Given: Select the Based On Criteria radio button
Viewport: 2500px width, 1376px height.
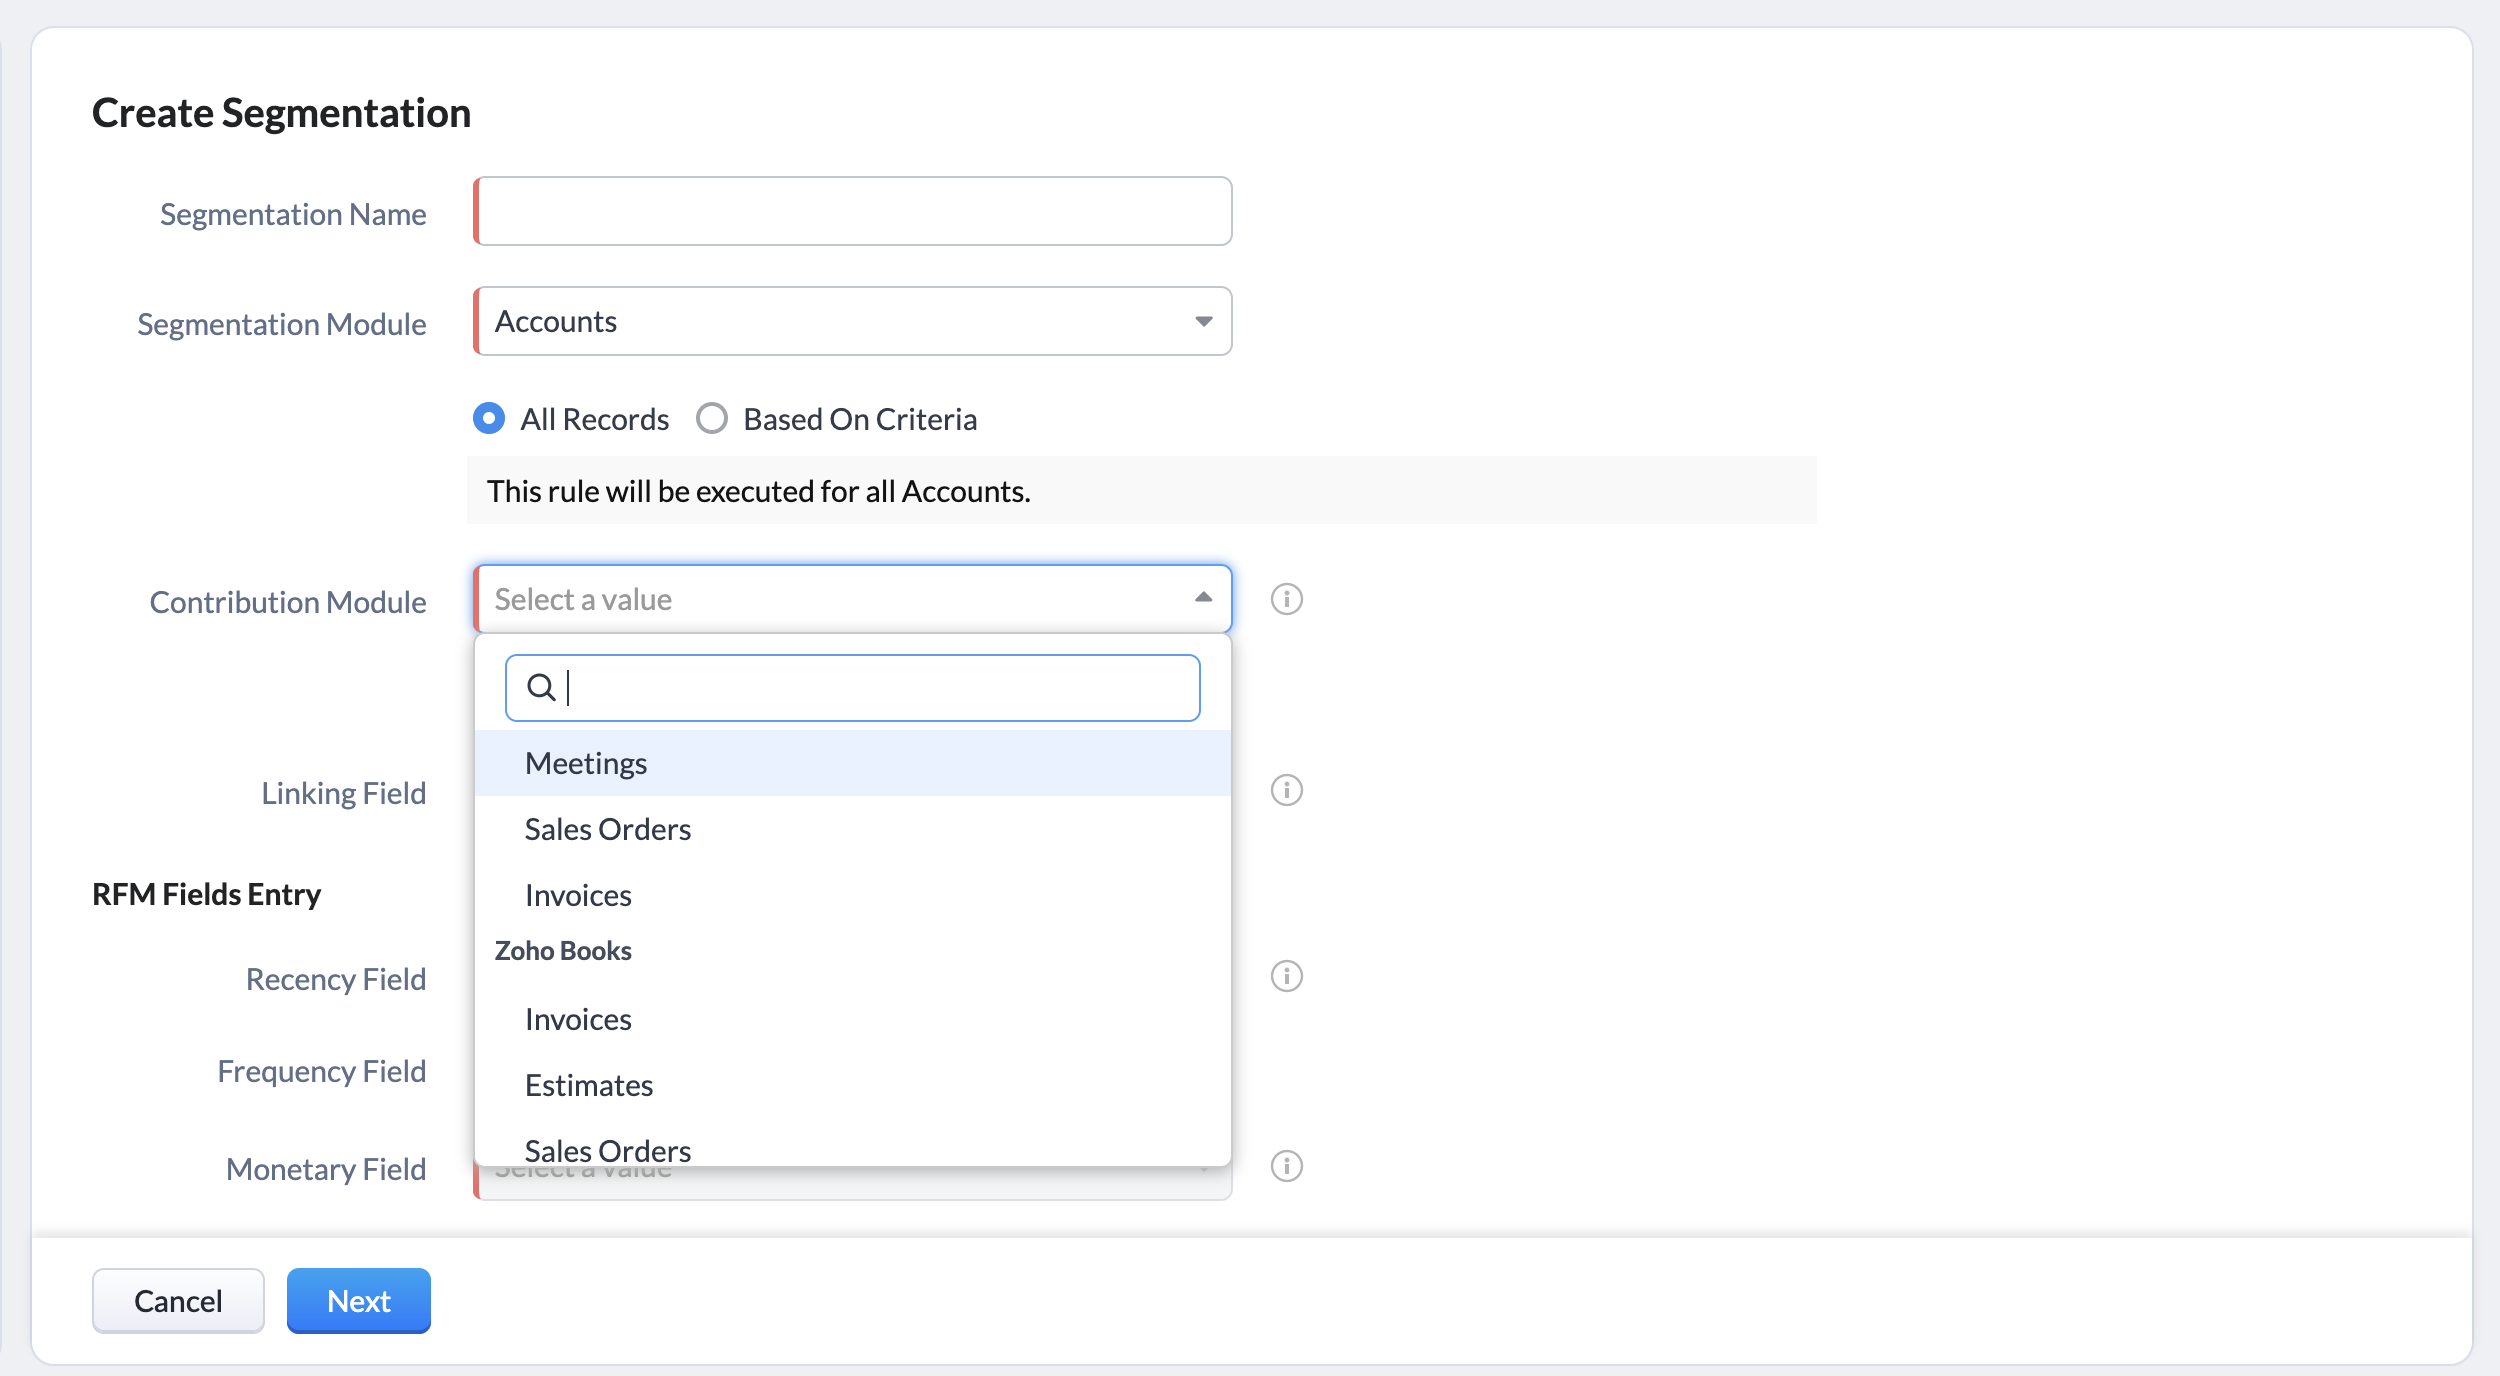Looking at the screenshot, I should click(713, 417).
